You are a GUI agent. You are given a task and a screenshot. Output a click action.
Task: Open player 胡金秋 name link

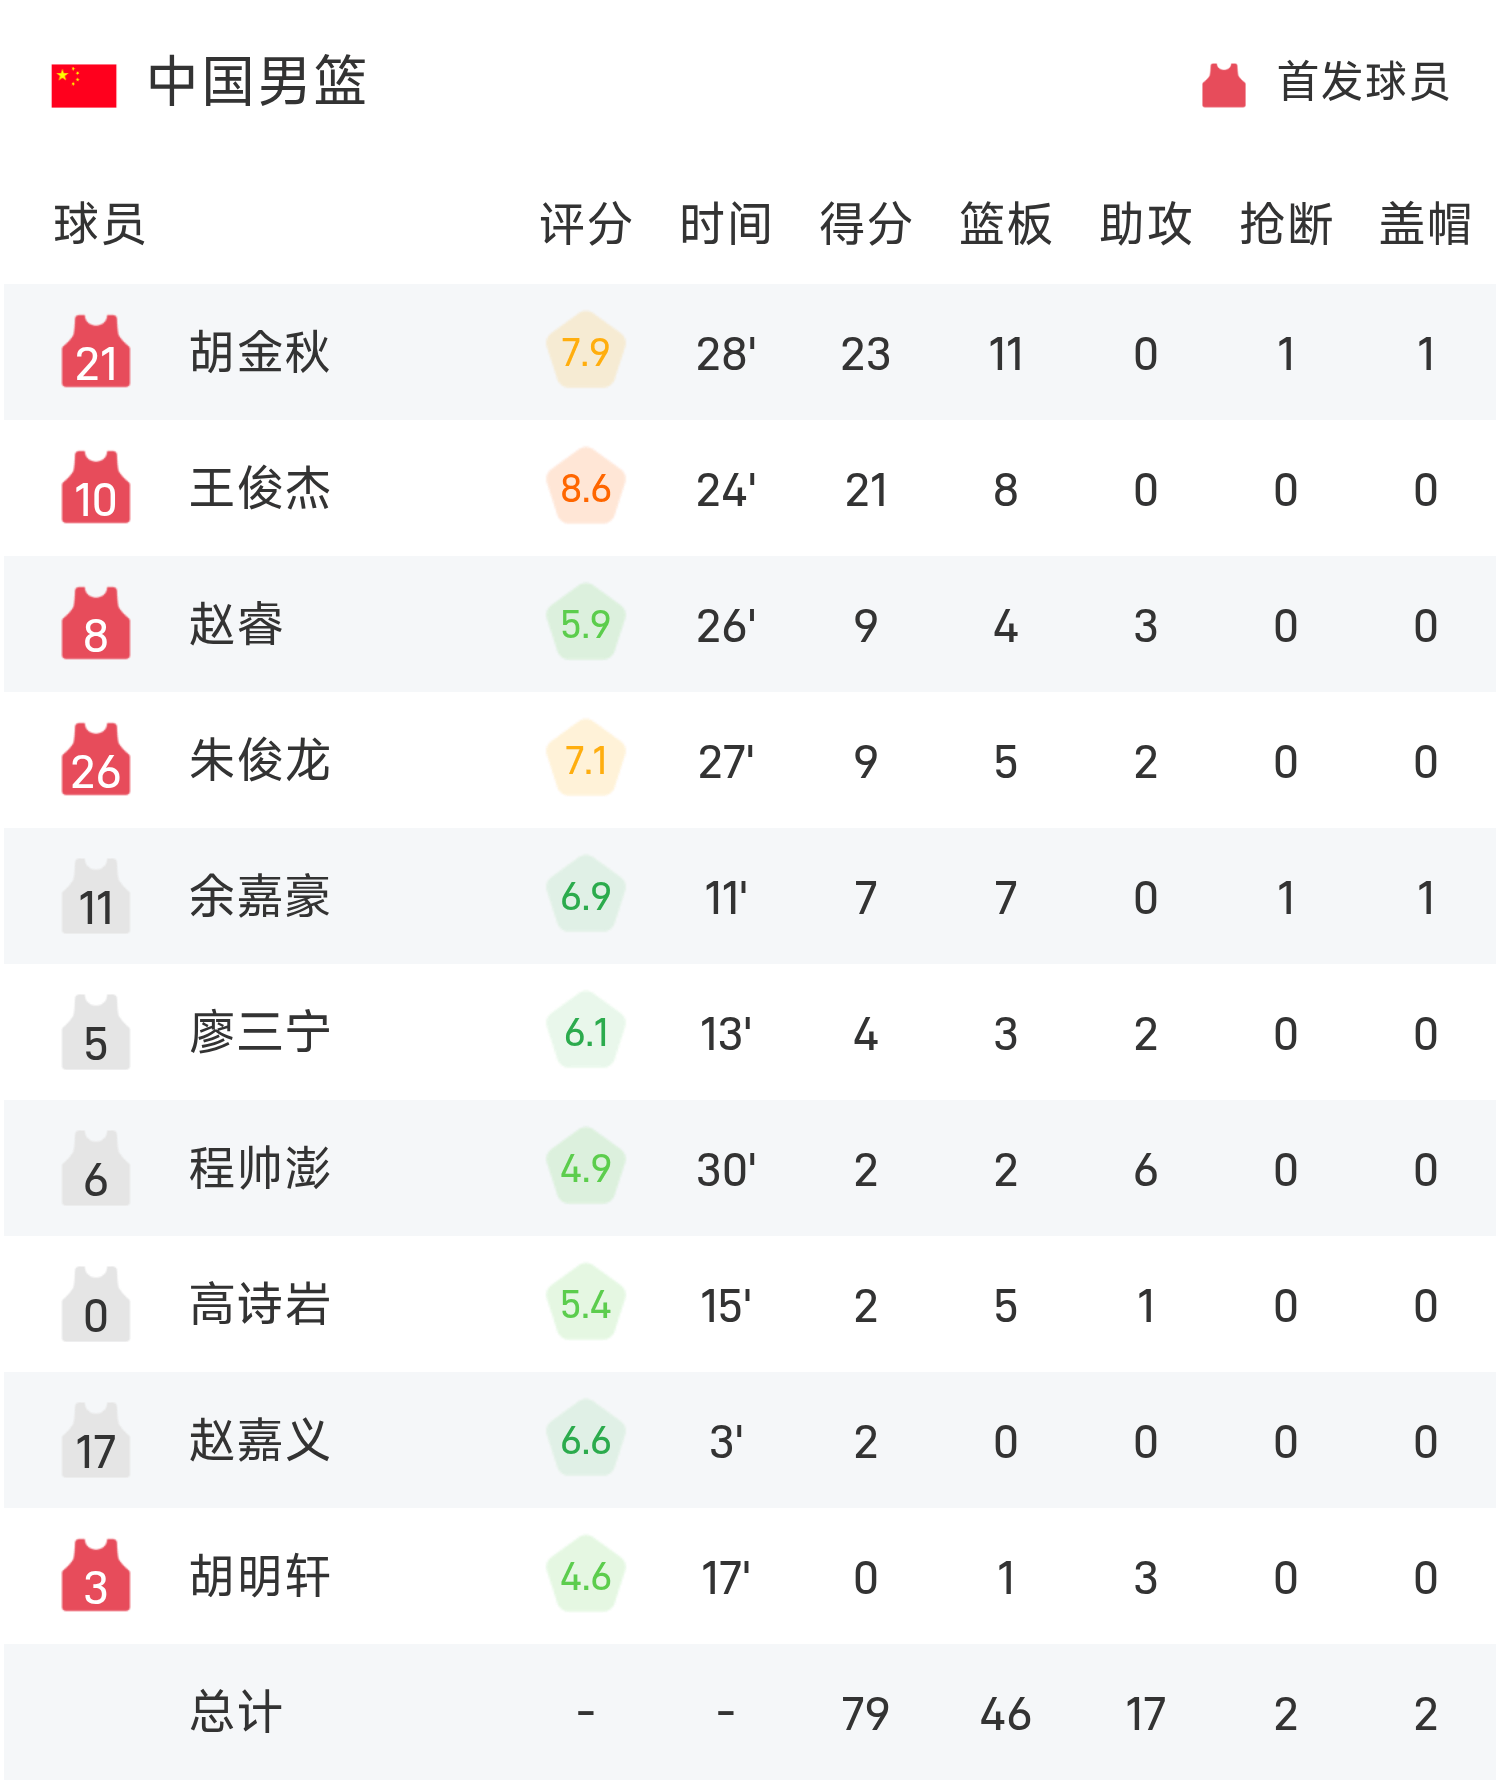click(260, 352)
